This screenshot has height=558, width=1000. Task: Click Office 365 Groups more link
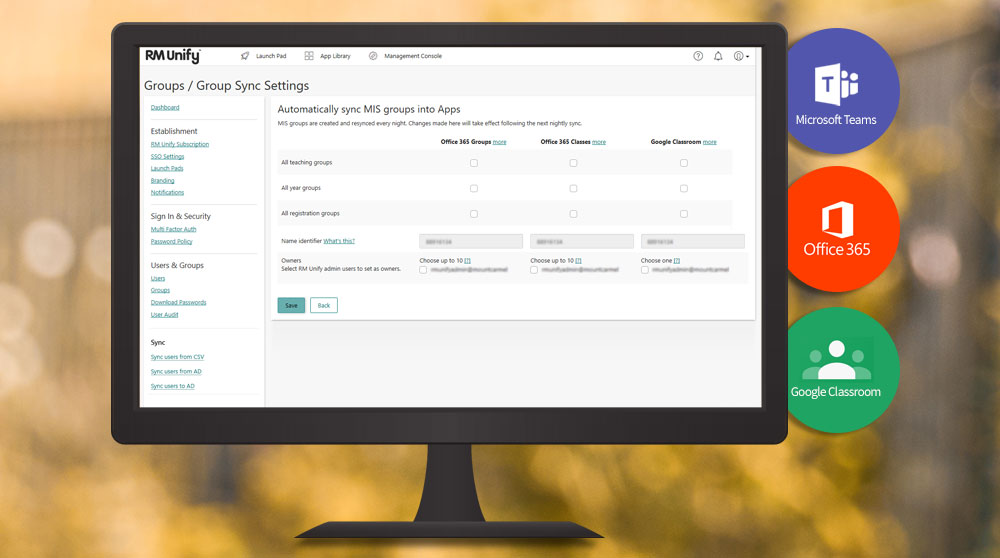(x=499, y=142)
